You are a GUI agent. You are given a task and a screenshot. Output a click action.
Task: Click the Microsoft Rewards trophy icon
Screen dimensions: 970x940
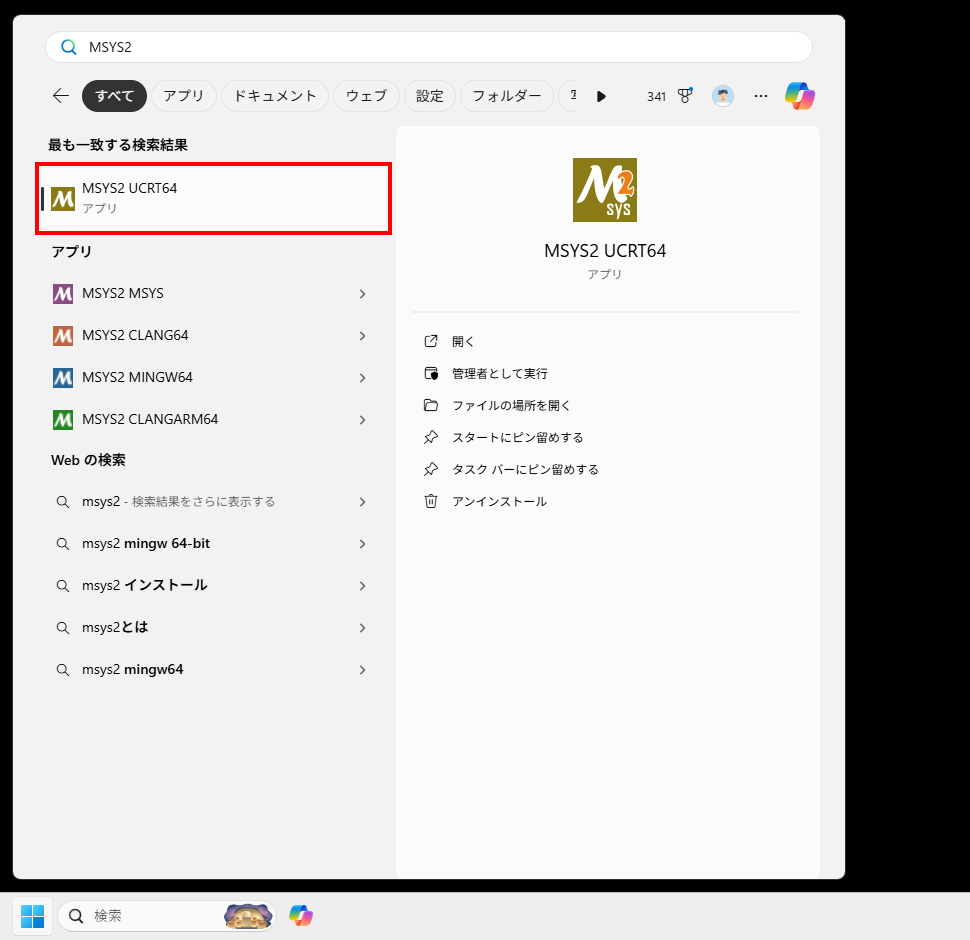point(684,95)
